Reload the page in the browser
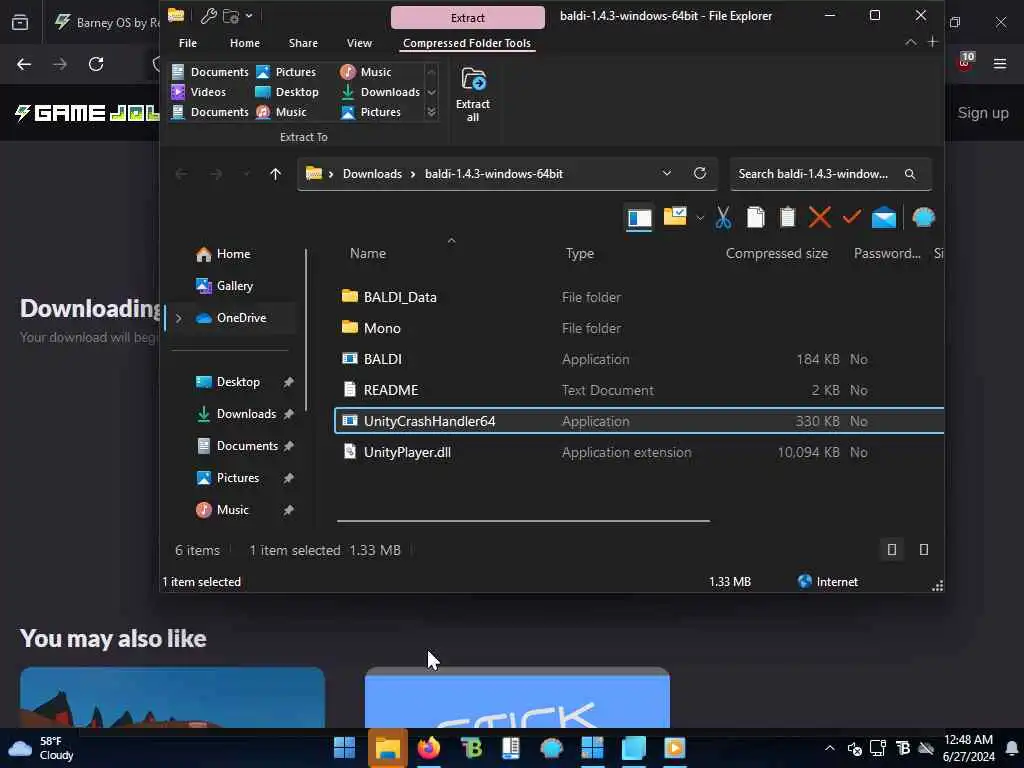This screenshot has width=1024, height=768. [96, 64]
